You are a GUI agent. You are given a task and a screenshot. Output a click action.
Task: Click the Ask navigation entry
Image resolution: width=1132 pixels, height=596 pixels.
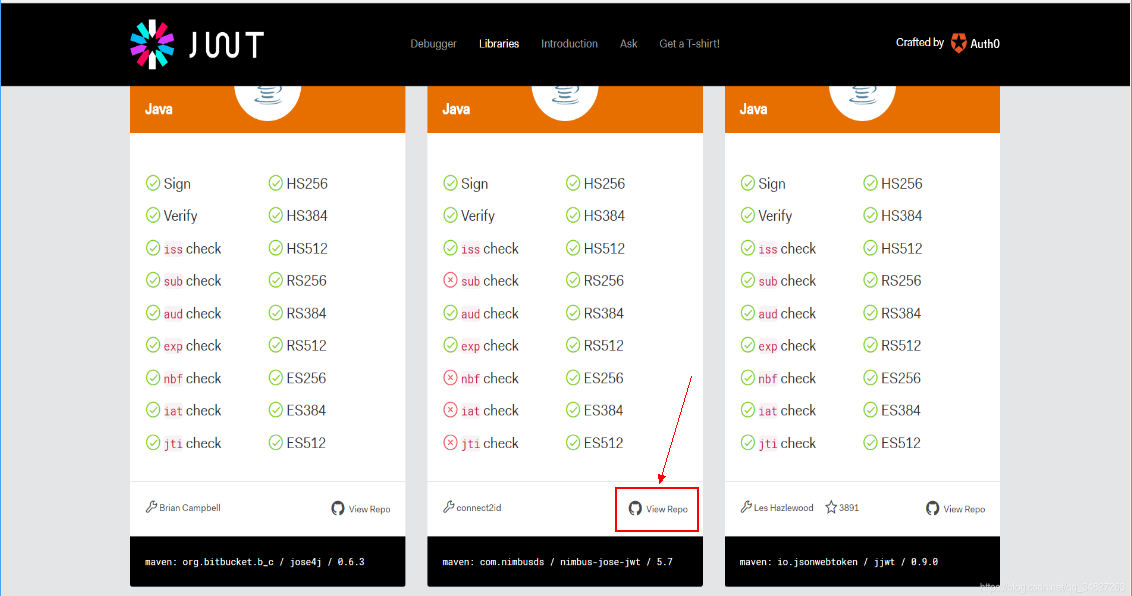(x=628, y=43)
